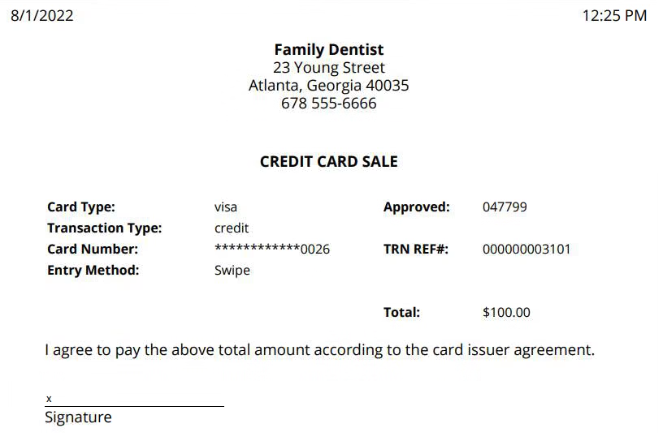Click the card issuer agreement sentence
The width and height of the screenshot is (659, 447).
click(320, 350)
